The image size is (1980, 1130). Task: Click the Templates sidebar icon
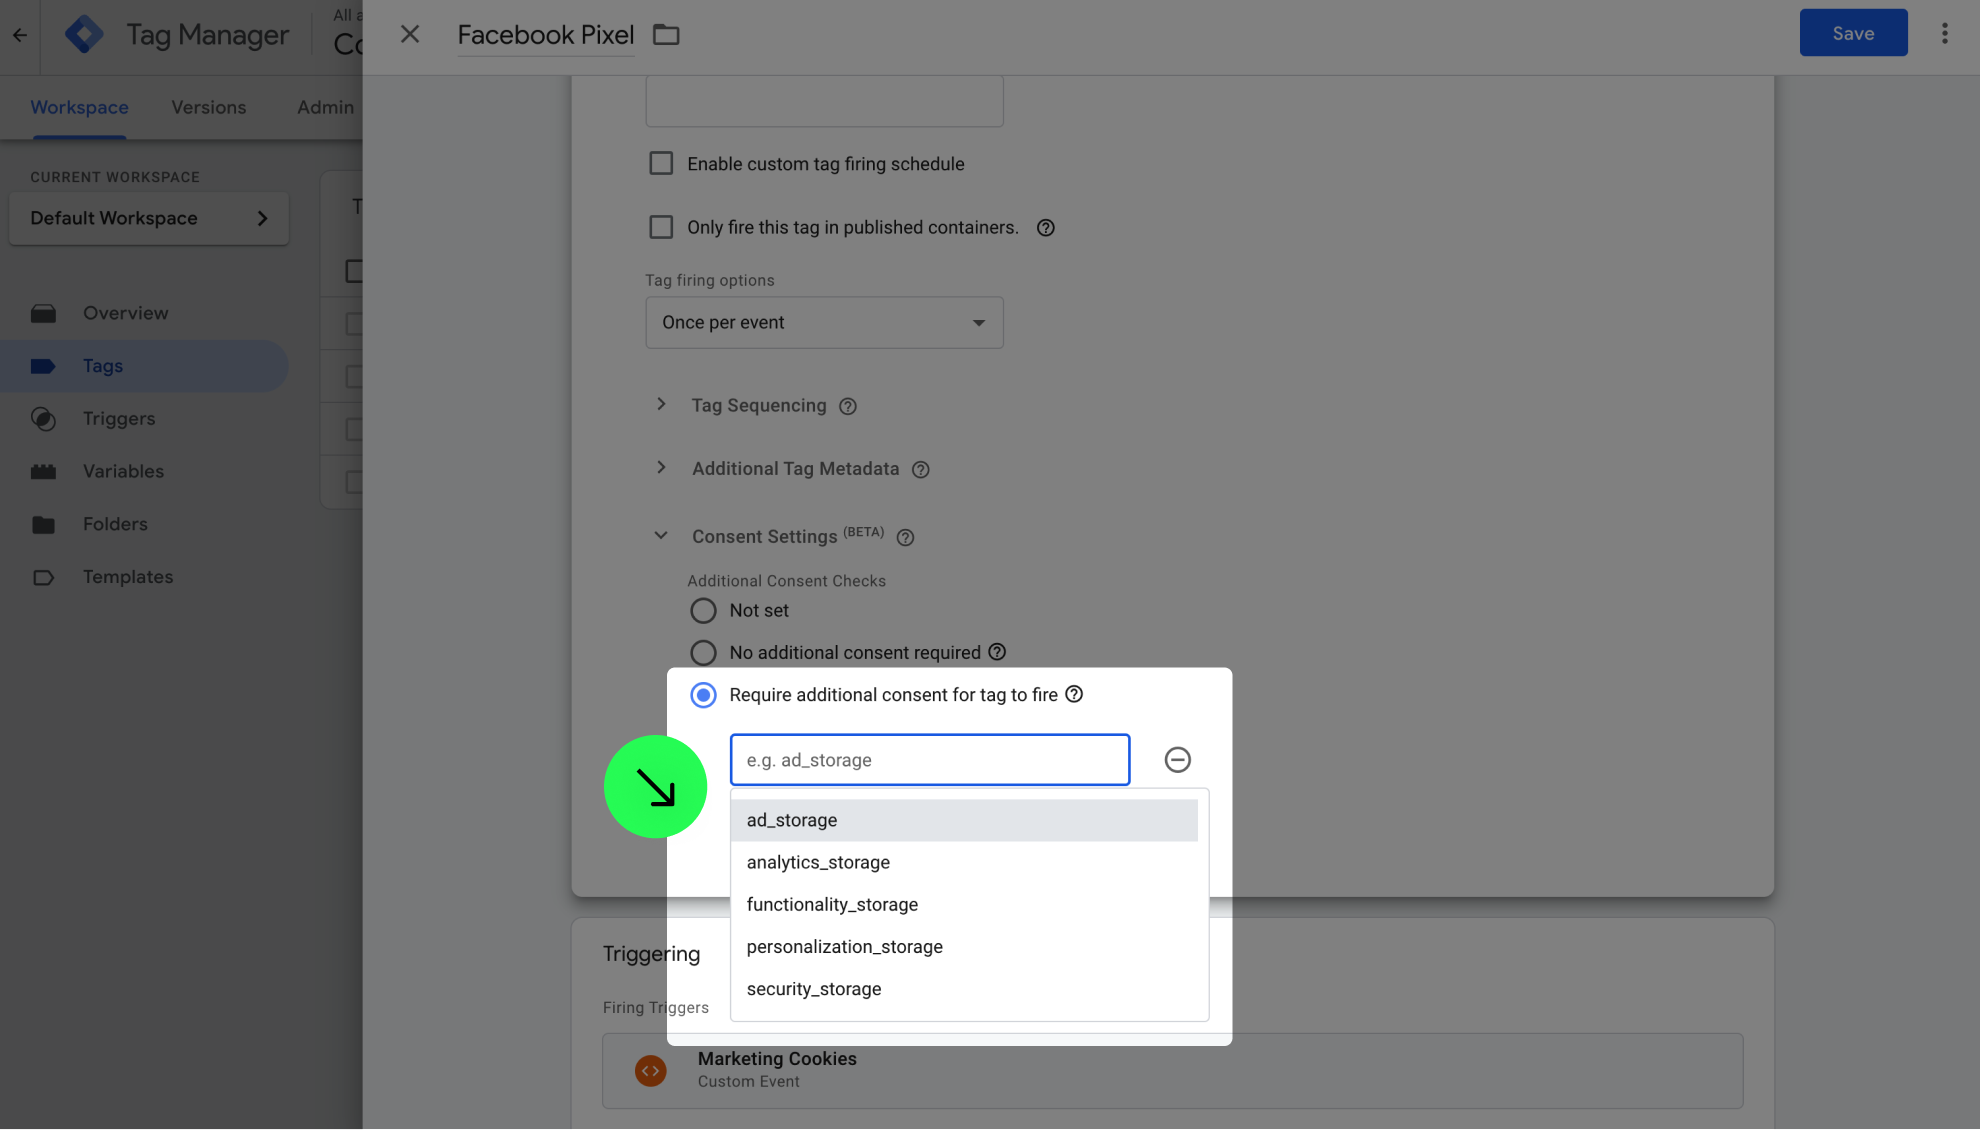[x=43, y=577]
